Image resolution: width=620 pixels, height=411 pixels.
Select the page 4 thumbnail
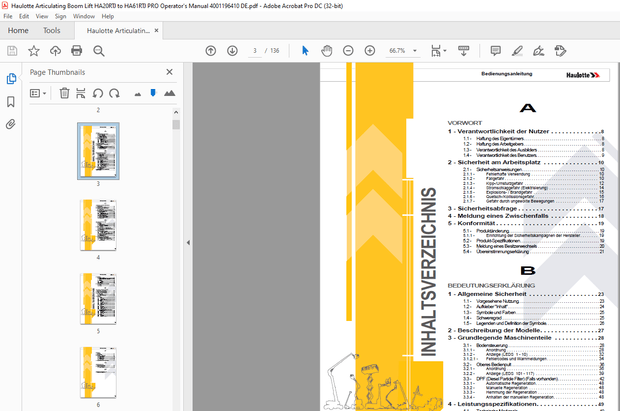(98, 225)
